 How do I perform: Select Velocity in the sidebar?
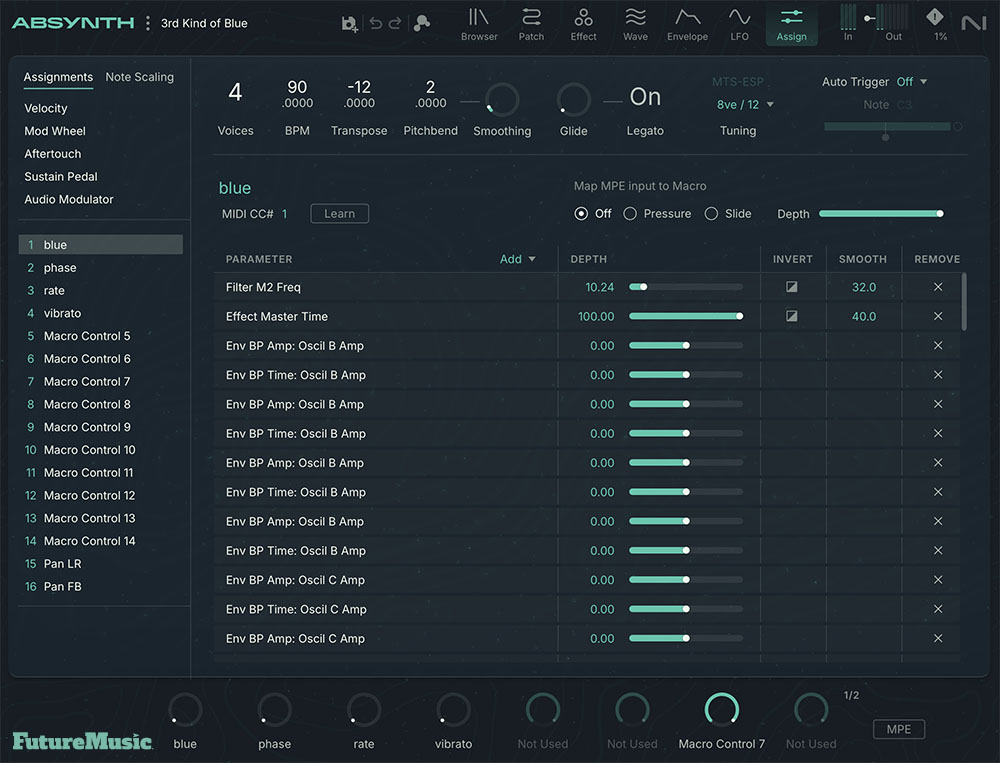click(46, 108)
